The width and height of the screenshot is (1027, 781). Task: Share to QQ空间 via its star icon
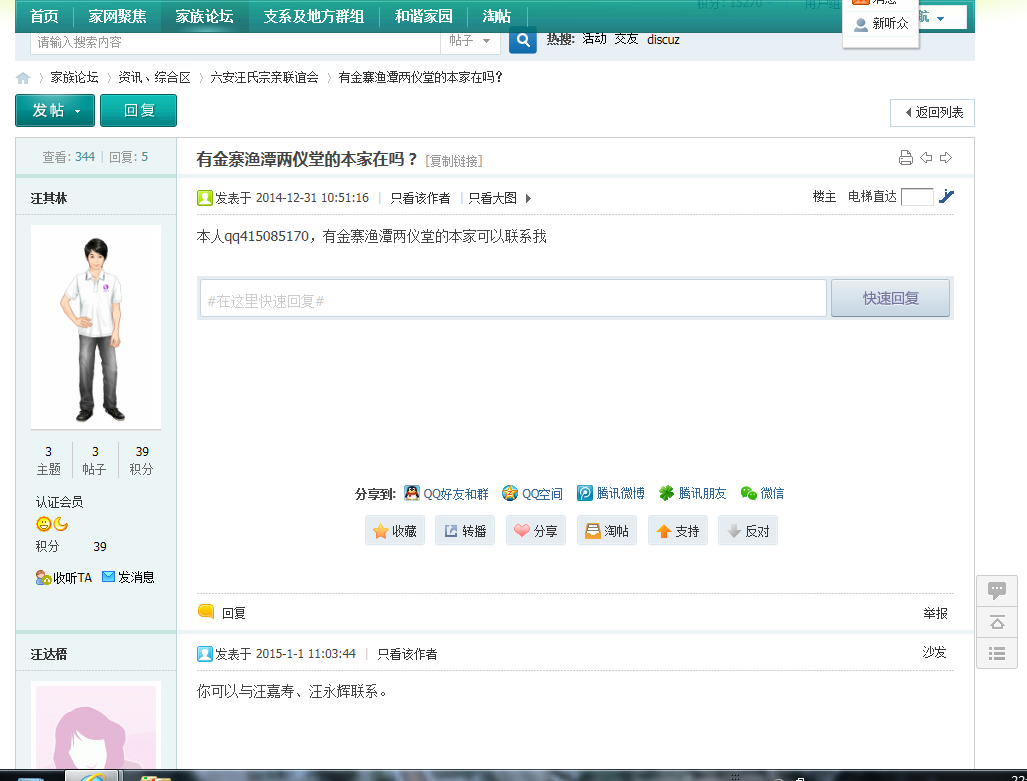tap(510, 493)
